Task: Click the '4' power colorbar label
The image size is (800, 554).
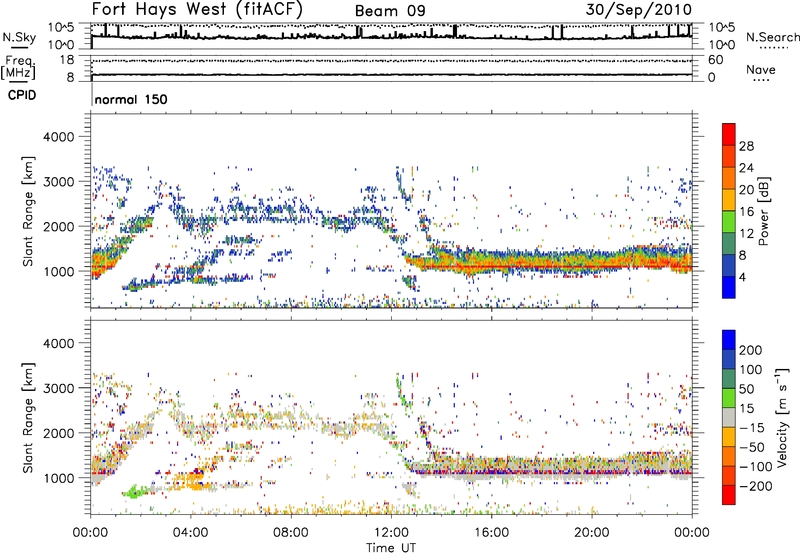Action: (743, 277)
